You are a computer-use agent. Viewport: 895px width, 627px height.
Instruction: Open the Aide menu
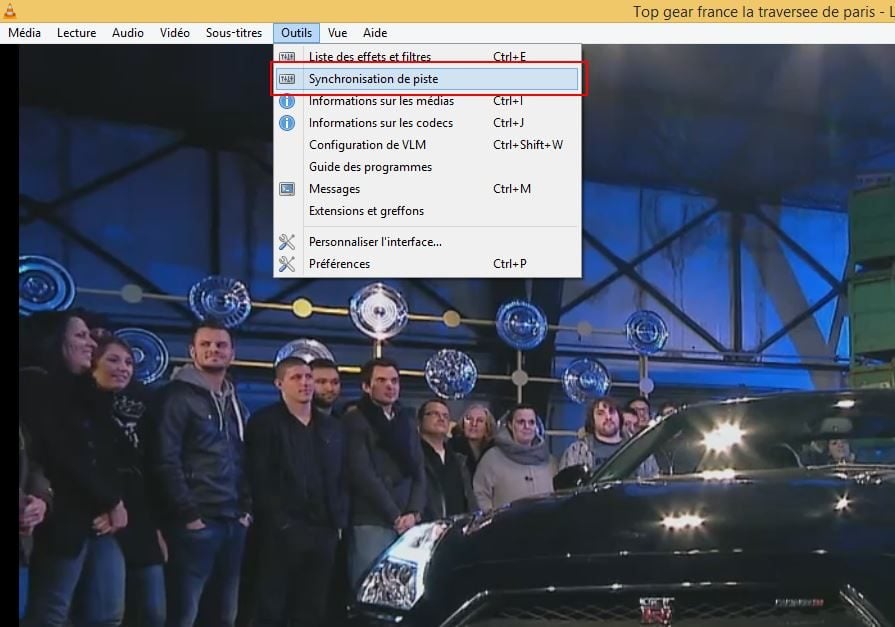[375, 33]
